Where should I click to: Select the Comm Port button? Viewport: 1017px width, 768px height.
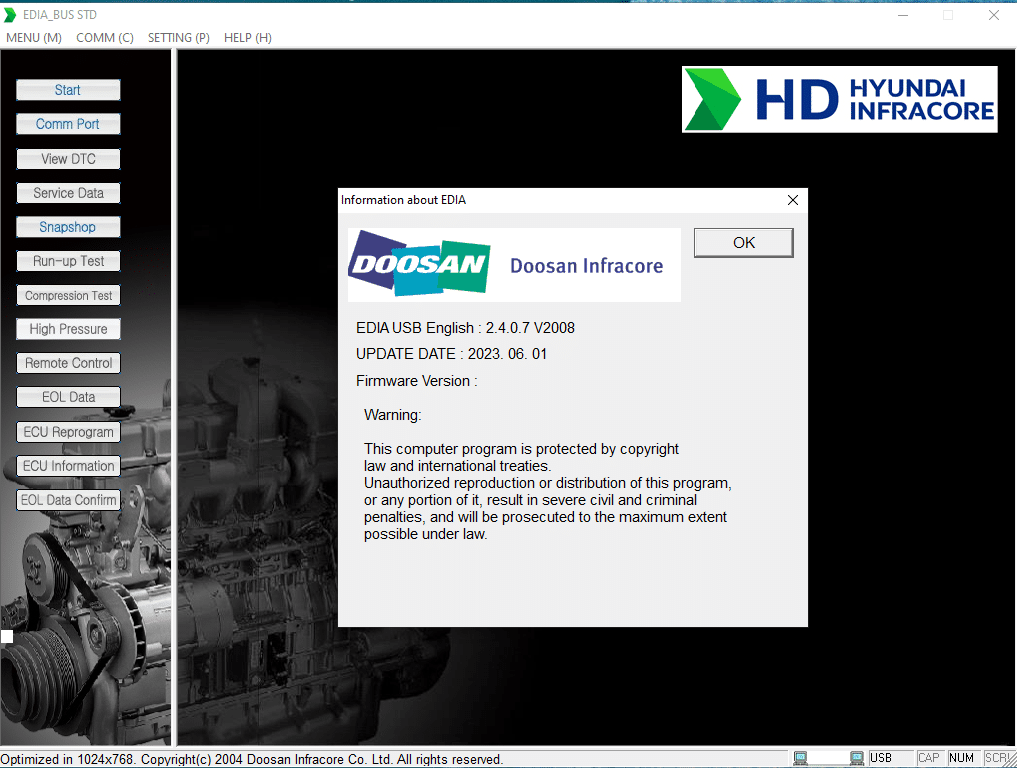68,124
